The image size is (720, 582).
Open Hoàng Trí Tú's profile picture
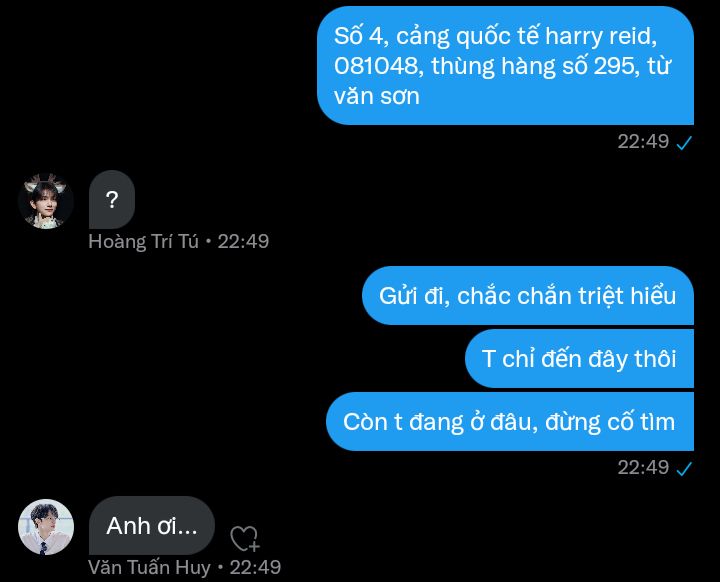[x=45, y=201]
